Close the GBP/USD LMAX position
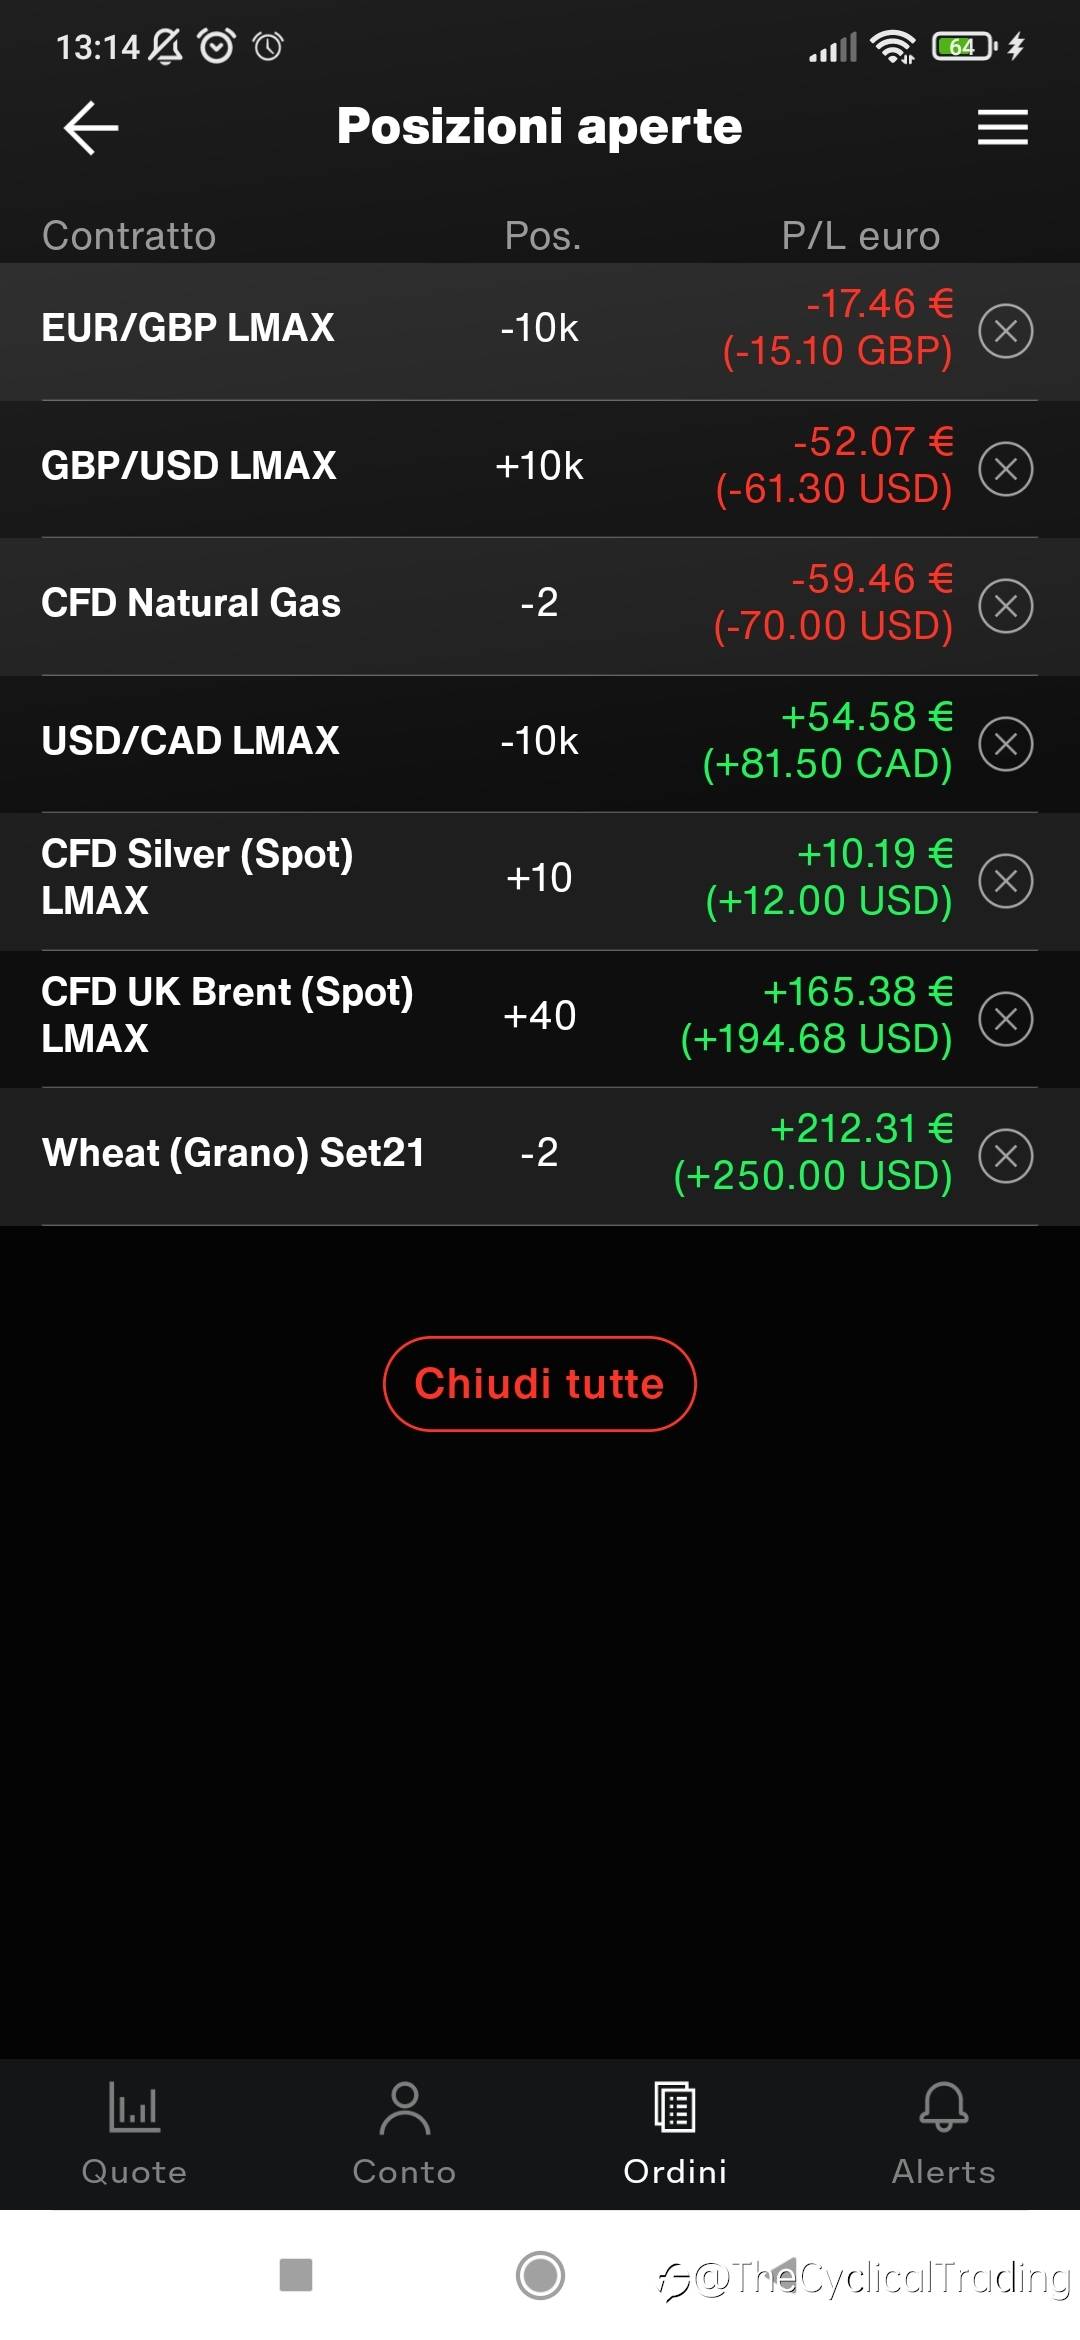1080x2340 pixels. pyautogui.click(x=1005, y=469)
